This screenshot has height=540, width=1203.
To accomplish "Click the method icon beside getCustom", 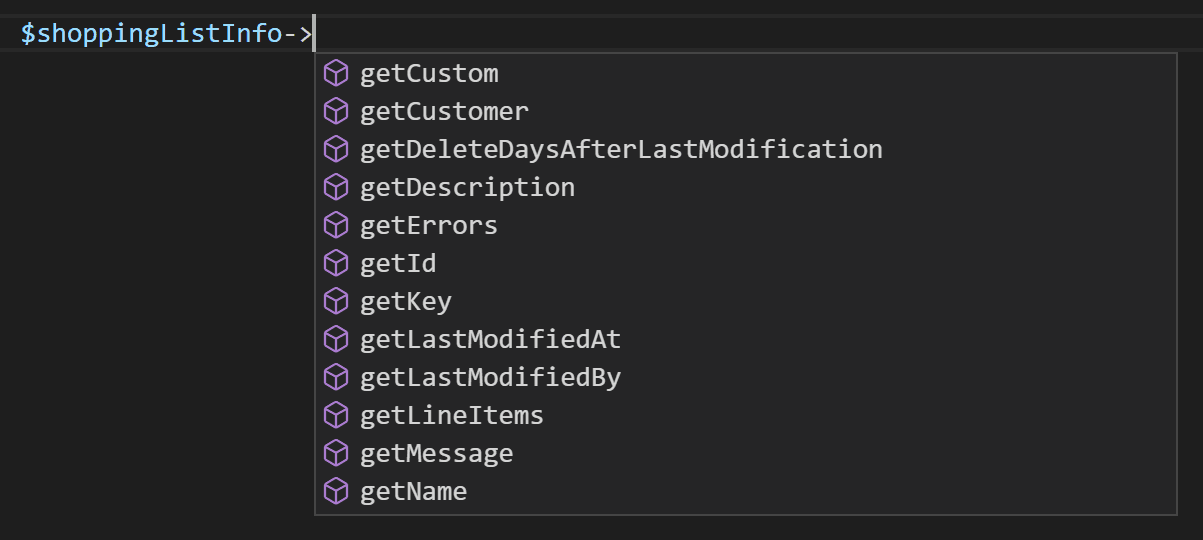I will coord(336,73).
